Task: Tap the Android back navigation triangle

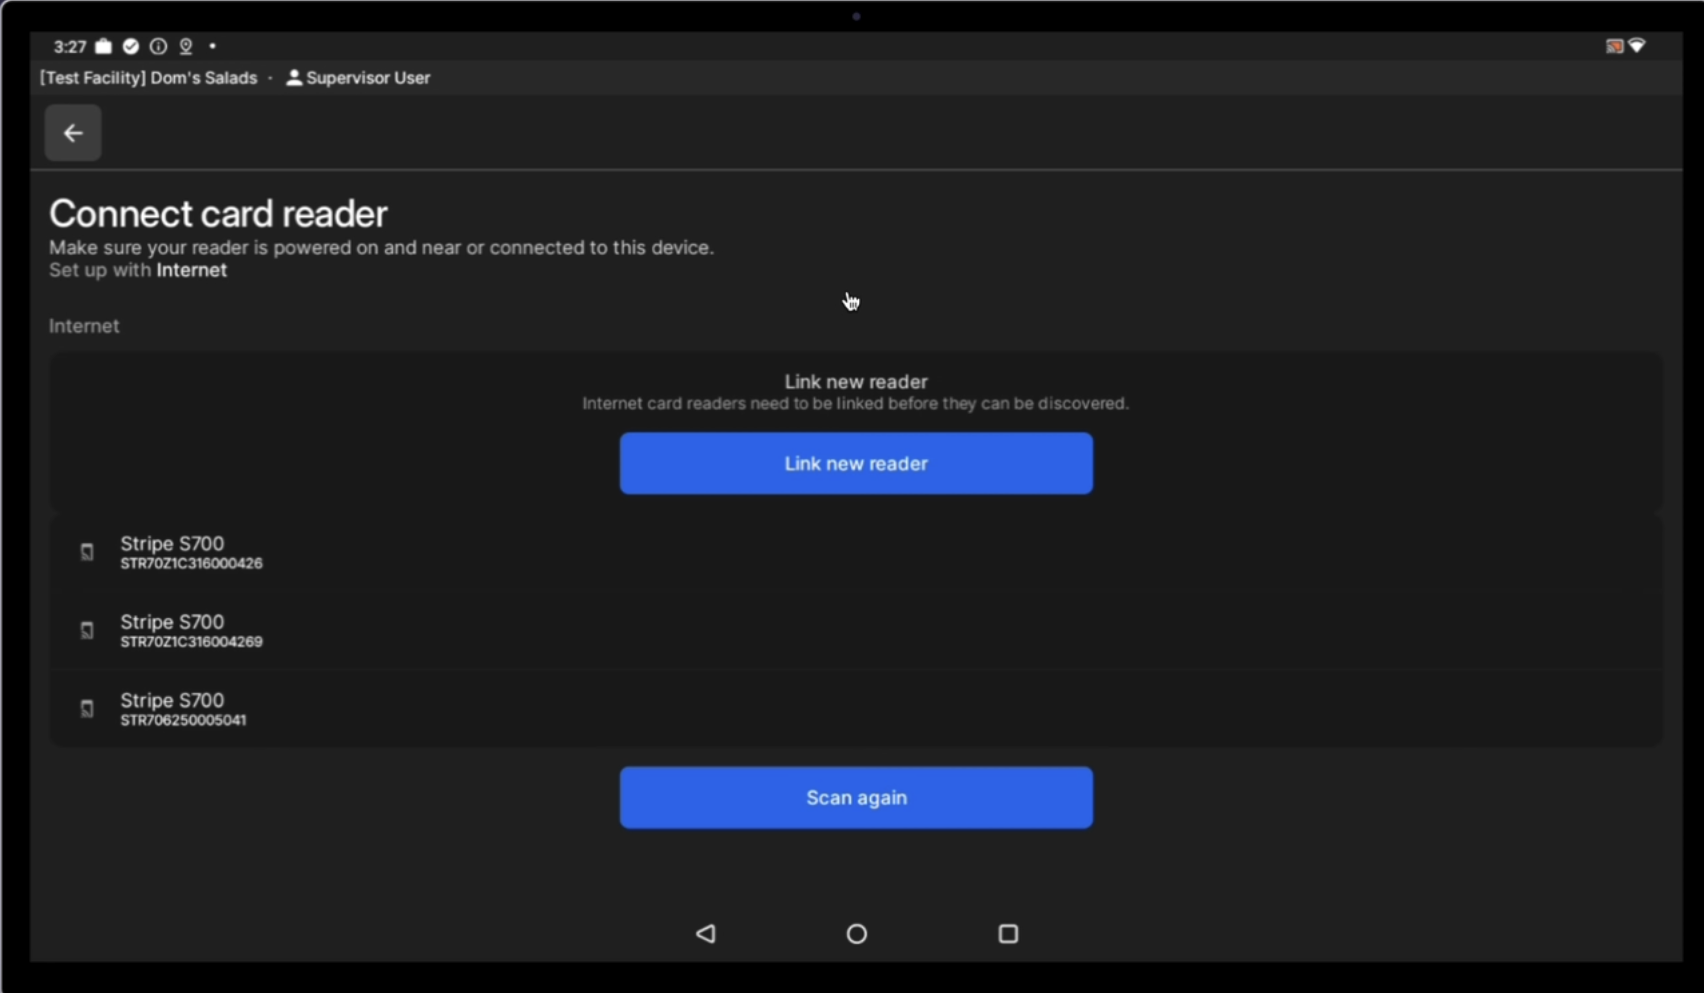Action: pos(706,933)
